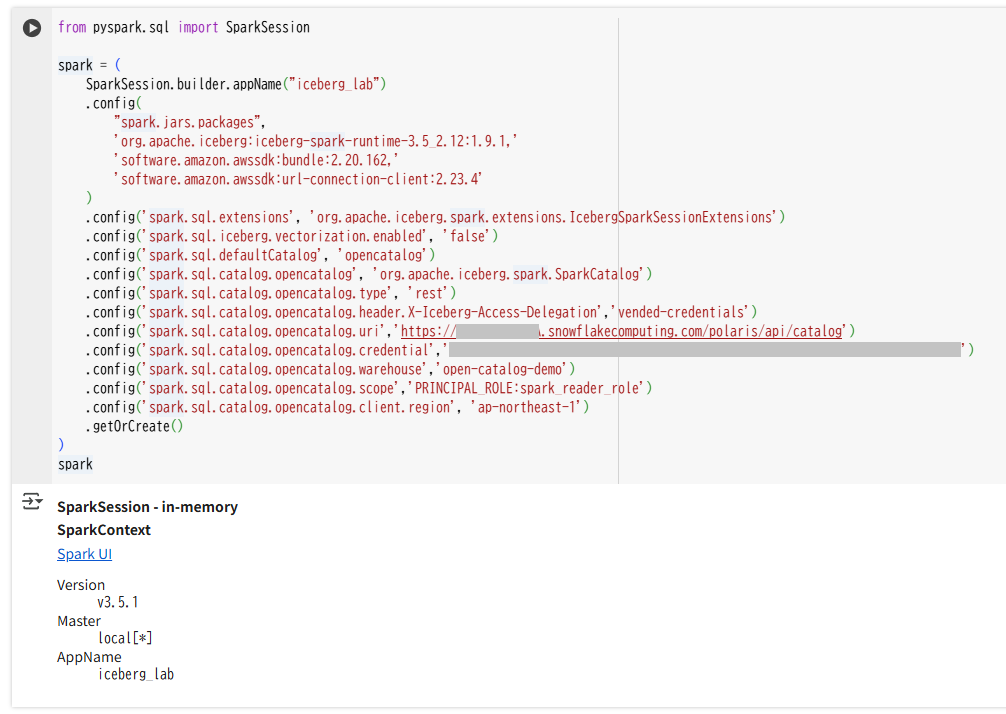Open the snowflakecomputing polaris catalog URL
Viewport: 1006px width, 714px height.
621,331
